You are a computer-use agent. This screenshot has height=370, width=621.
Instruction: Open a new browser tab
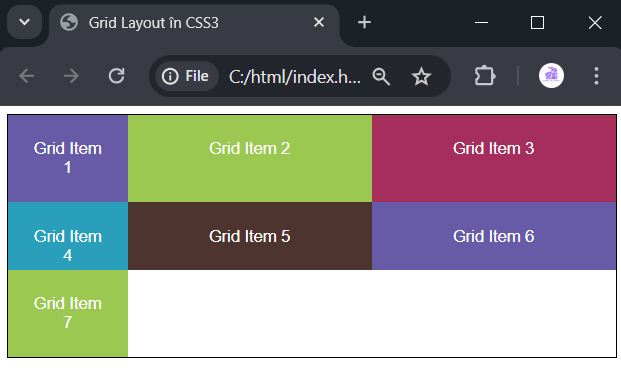coord(364,22)
